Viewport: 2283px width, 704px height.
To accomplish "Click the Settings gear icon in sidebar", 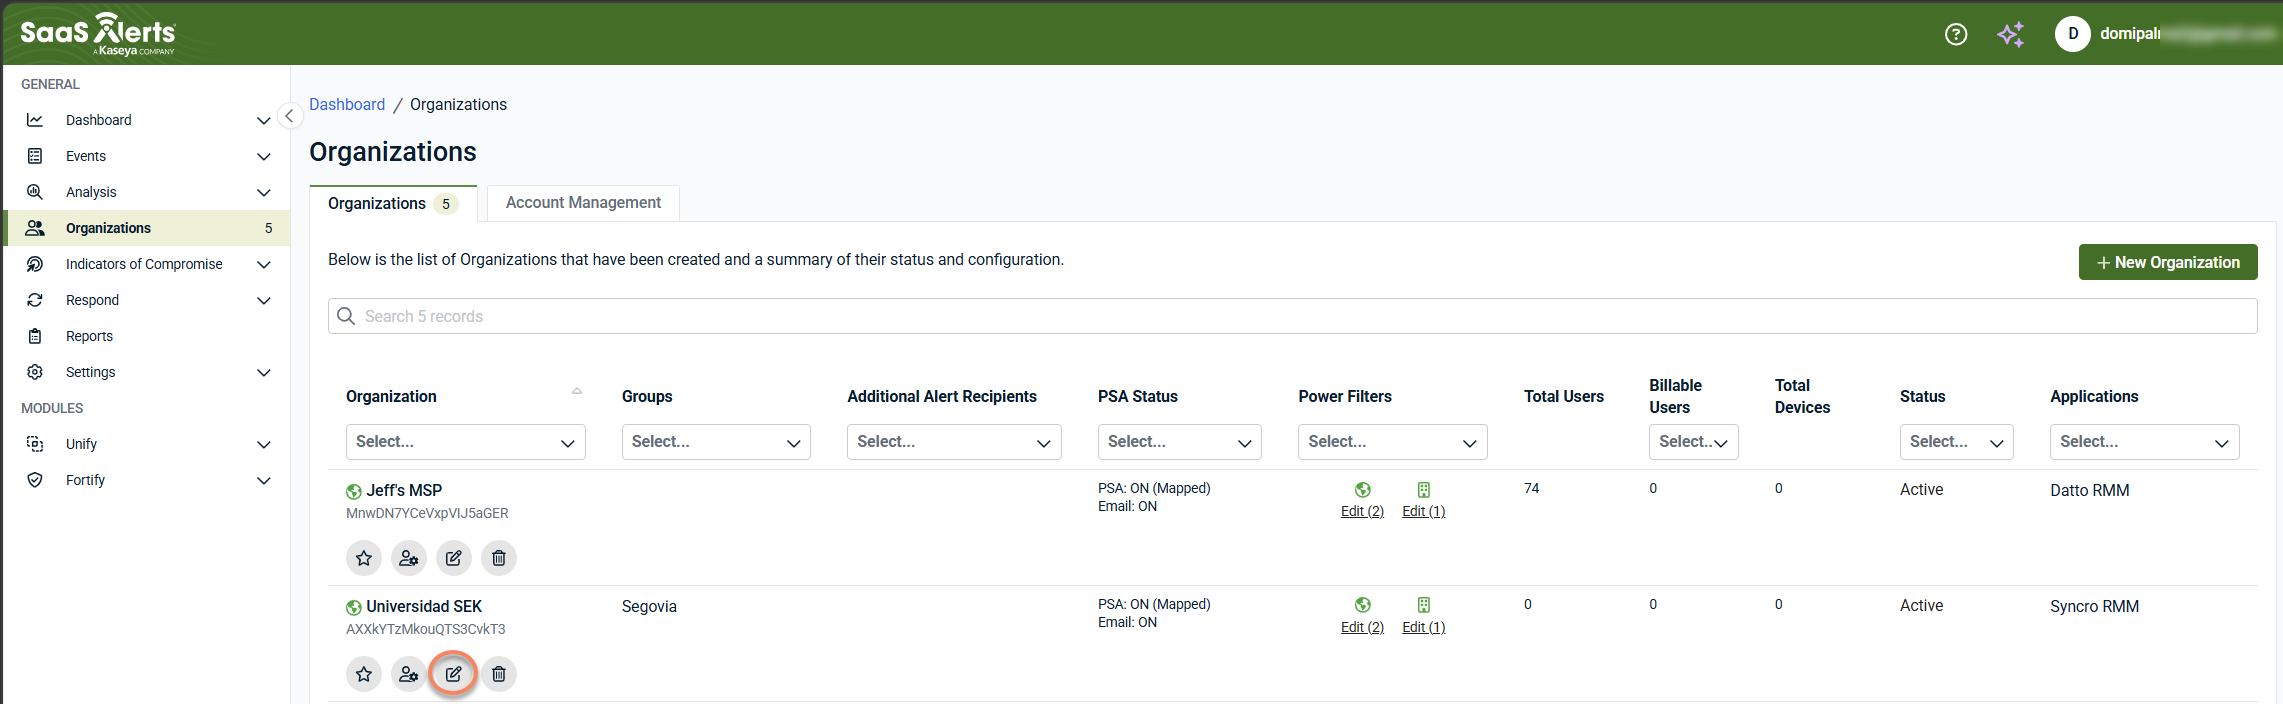I will (35, 372).
